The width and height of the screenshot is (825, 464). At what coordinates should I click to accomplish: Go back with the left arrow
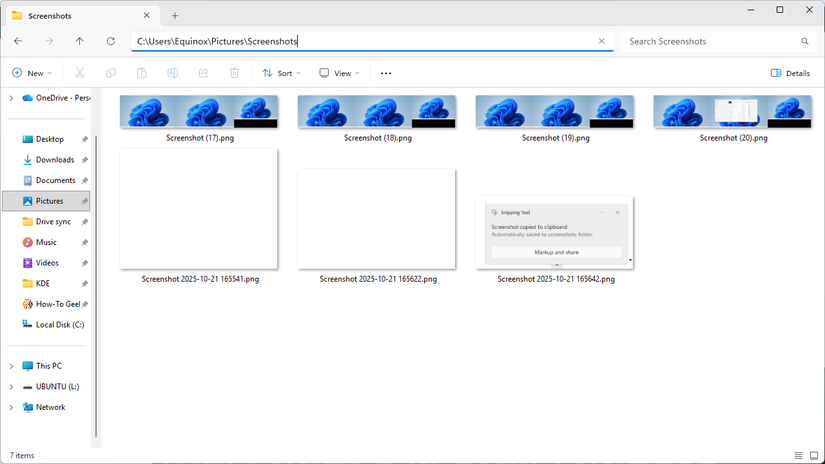click(x=18, y=41)
